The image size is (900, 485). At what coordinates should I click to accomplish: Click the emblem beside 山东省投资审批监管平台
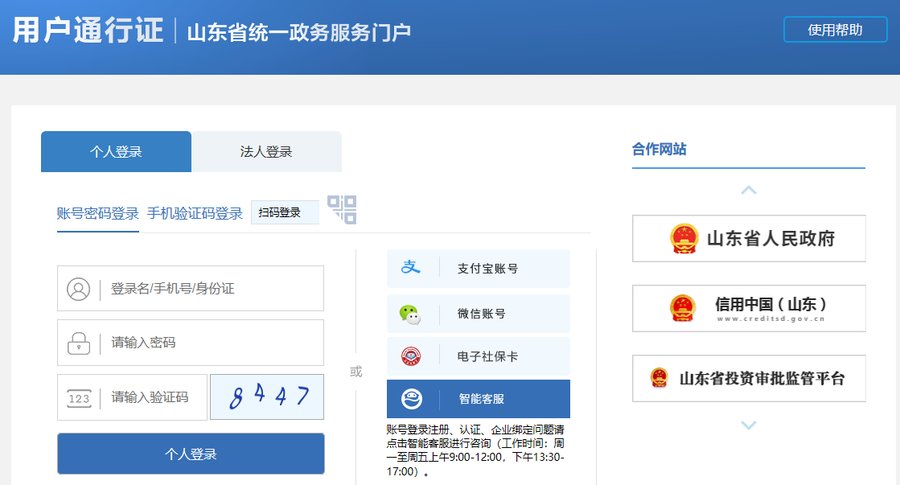660,378
